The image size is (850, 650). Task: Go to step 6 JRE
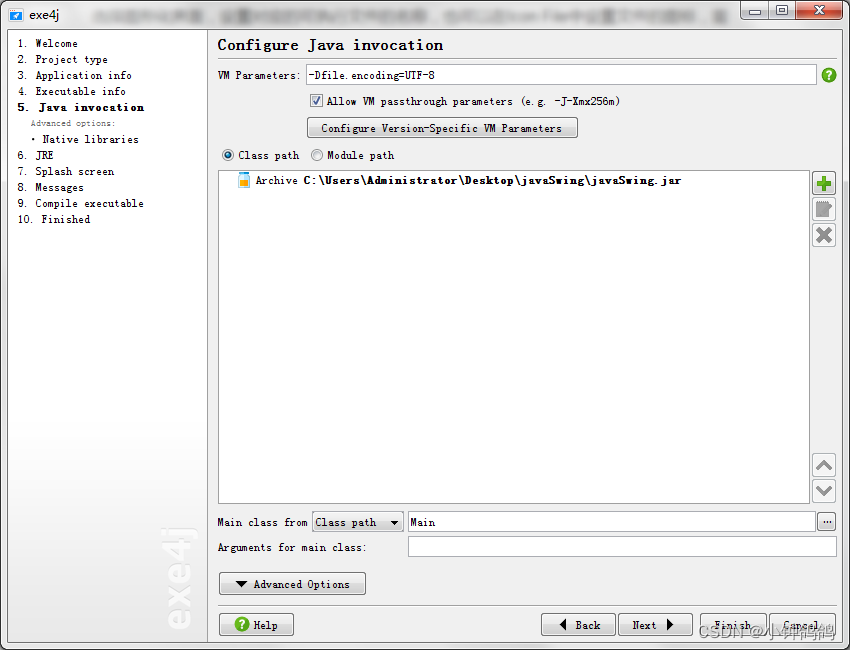35,156
